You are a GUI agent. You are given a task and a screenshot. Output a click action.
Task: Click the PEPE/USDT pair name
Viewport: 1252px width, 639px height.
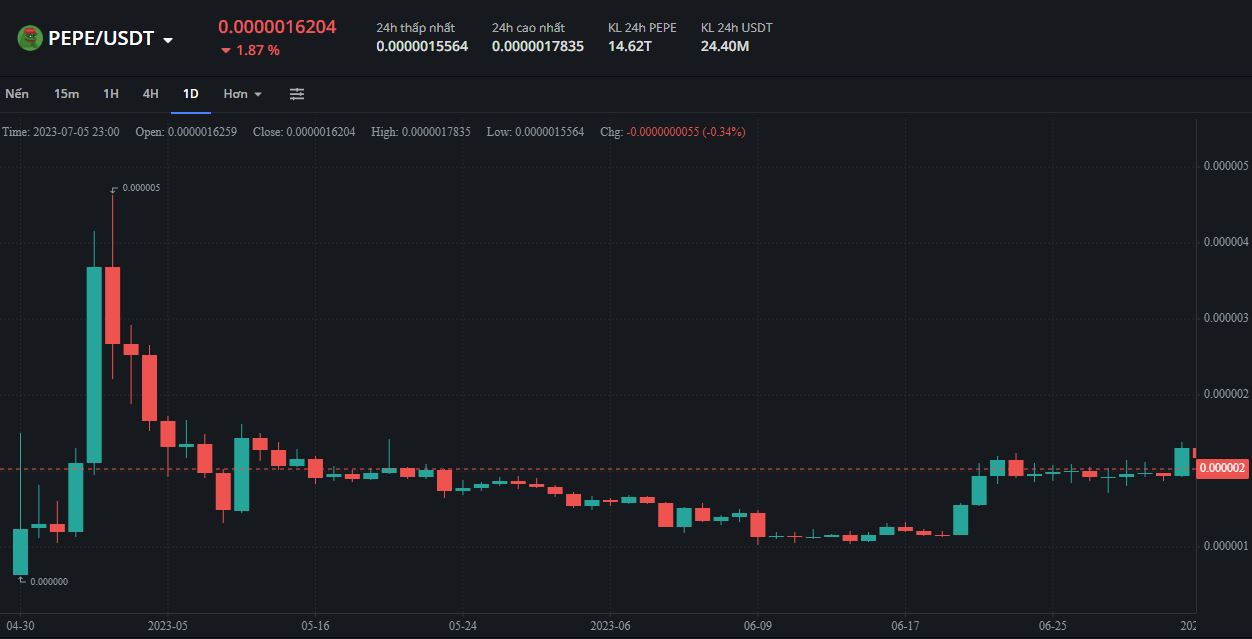101,38
